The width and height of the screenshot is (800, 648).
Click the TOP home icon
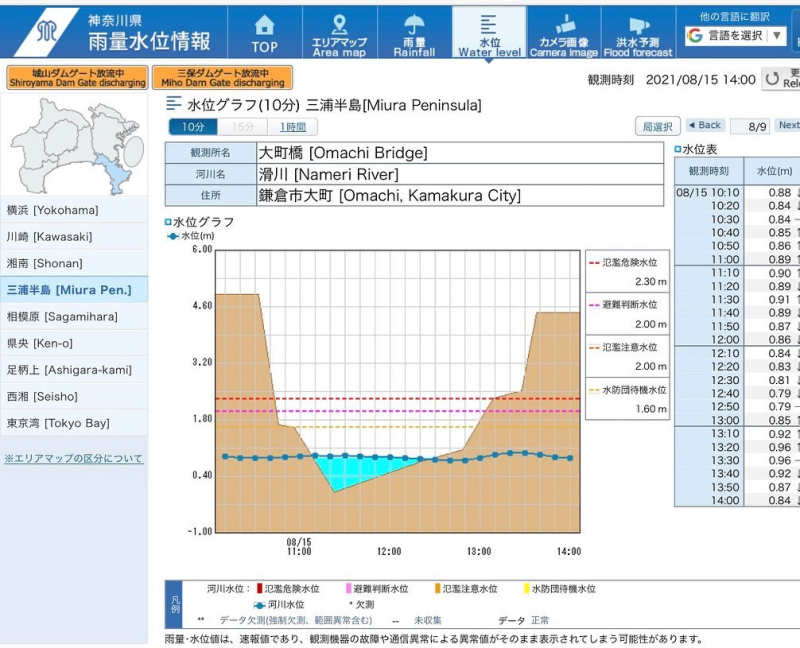pos(264,26)
